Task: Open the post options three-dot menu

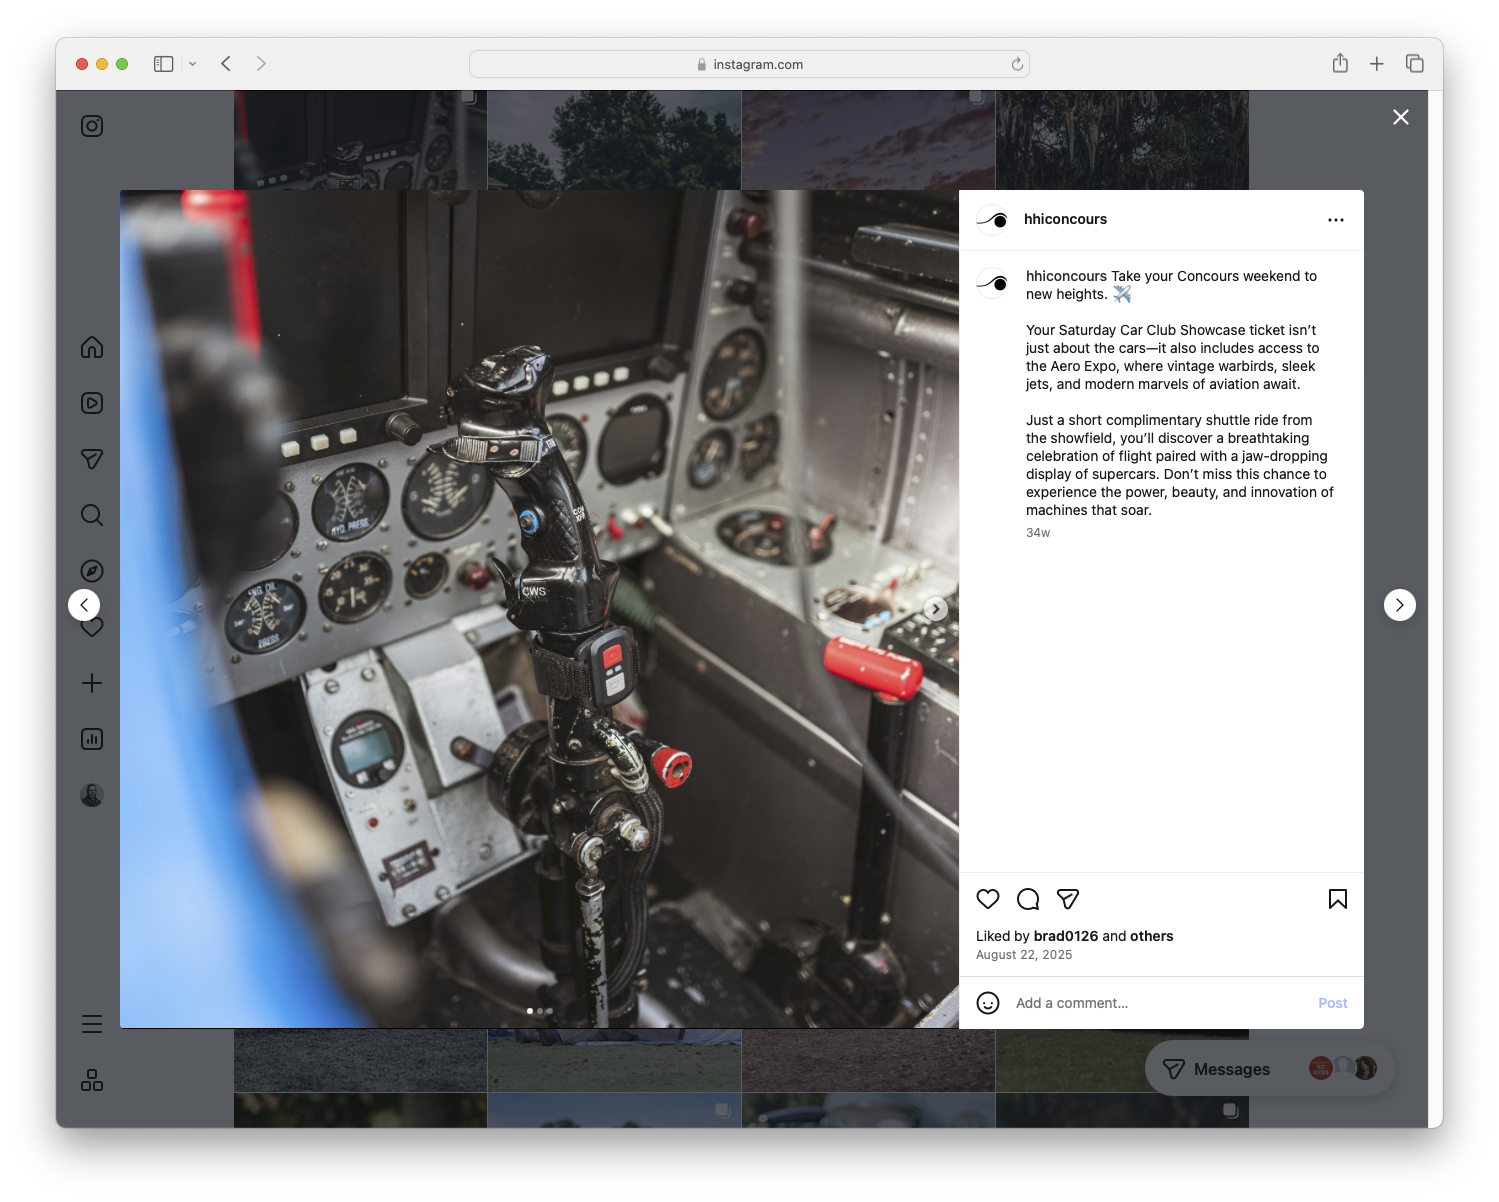Action: pyautogui.click(x=1336, y=219)
